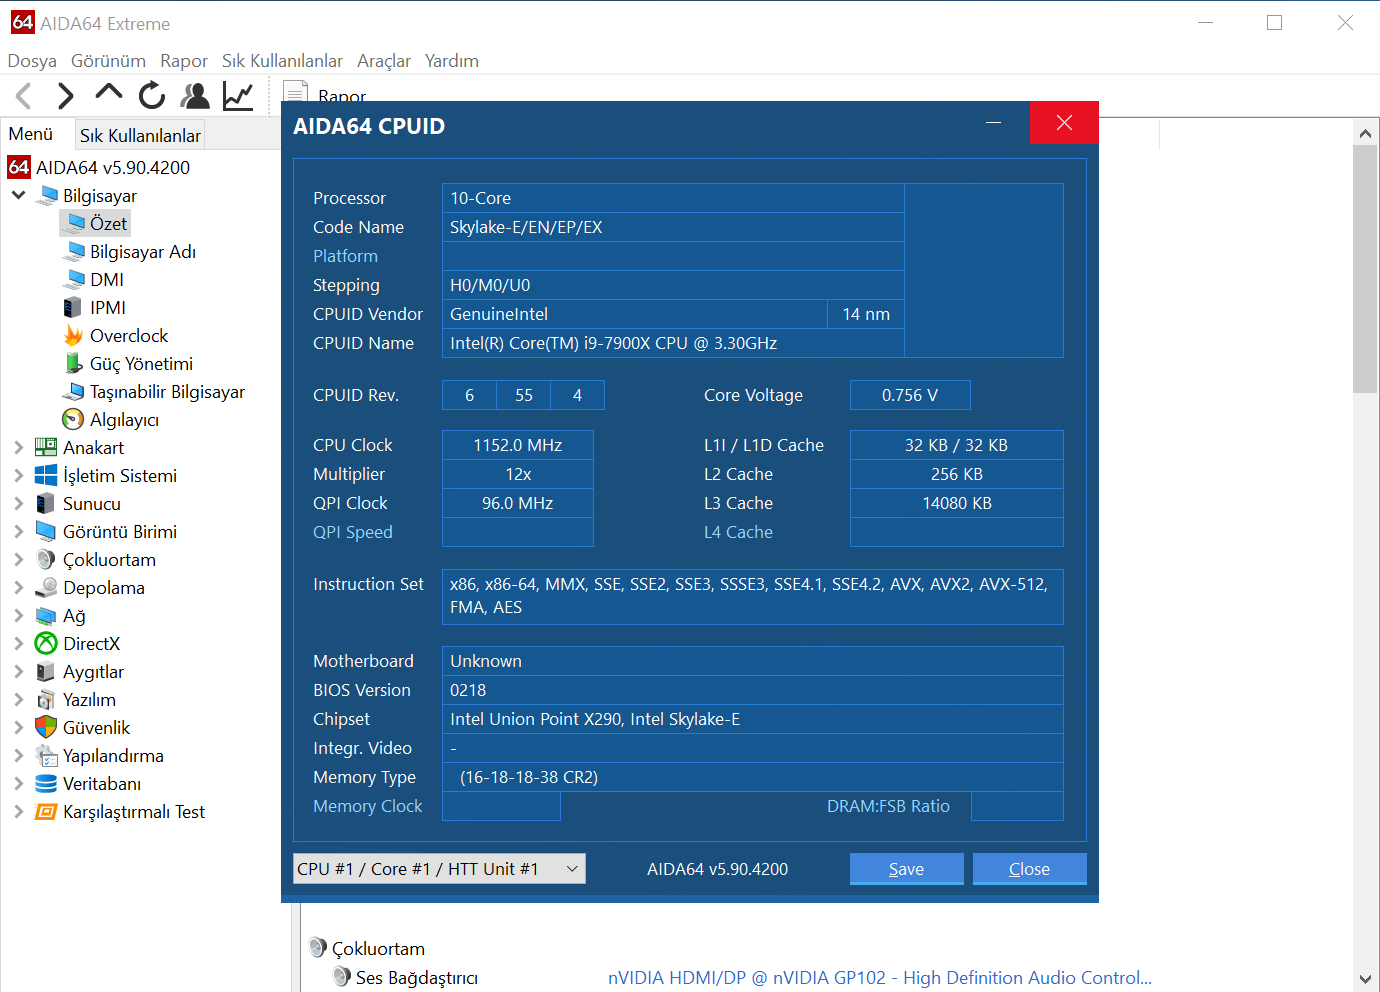Collapse the Bilgisayar tree node
1380x992 pixels.
[x=18, y=196]
